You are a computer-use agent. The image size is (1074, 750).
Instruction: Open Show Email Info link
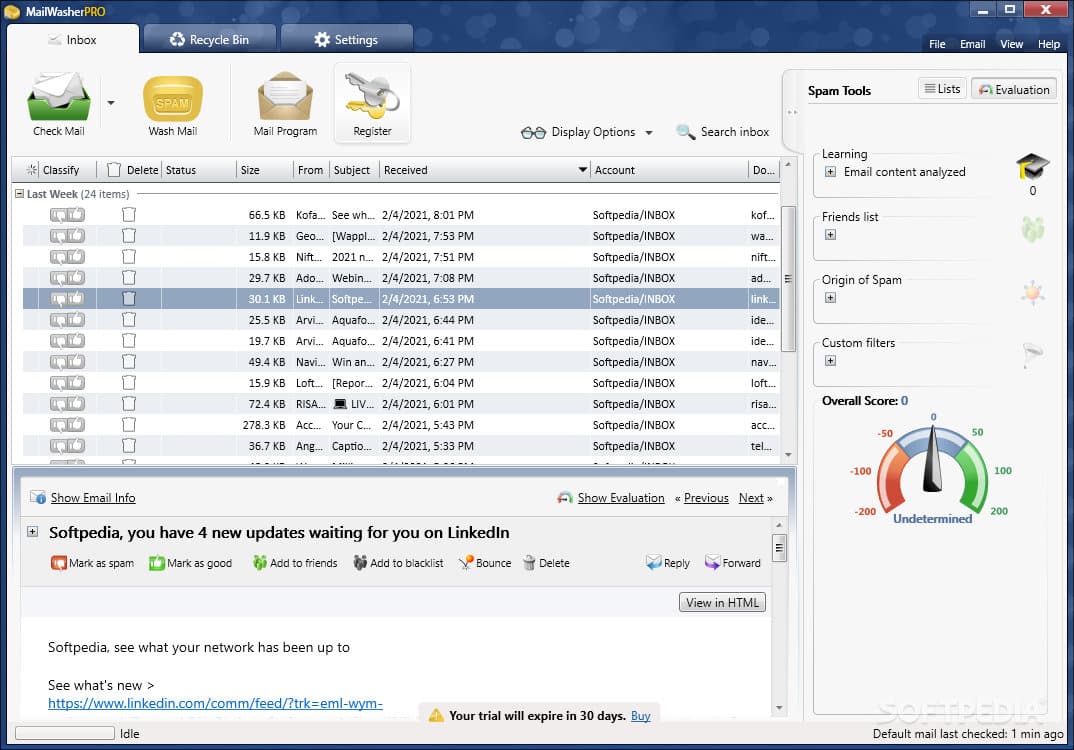[x=92, y=498]
